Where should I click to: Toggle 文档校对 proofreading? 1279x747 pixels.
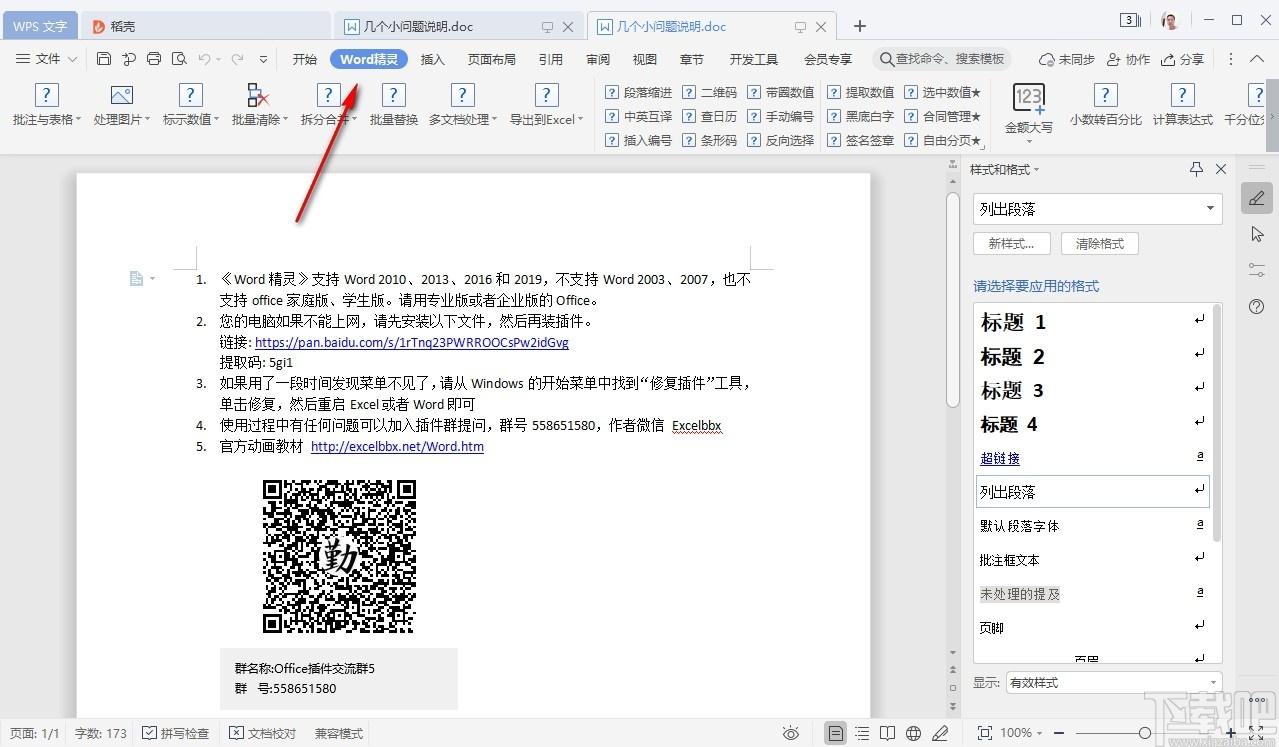[262, 733]
